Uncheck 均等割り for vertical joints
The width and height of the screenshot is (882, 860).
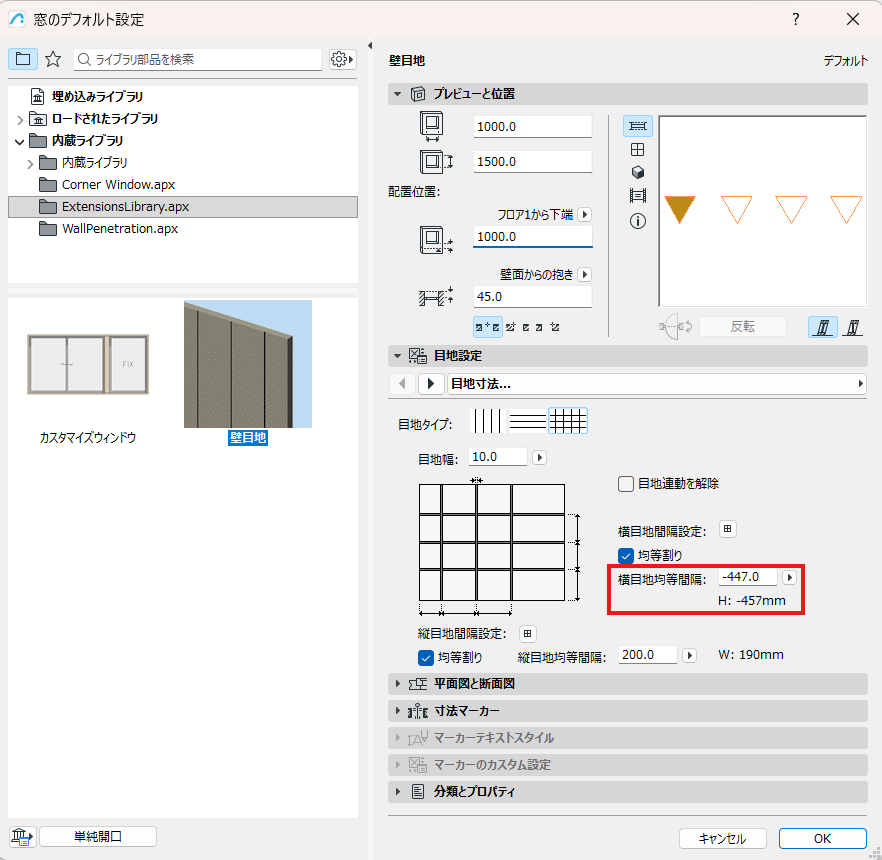426,658
